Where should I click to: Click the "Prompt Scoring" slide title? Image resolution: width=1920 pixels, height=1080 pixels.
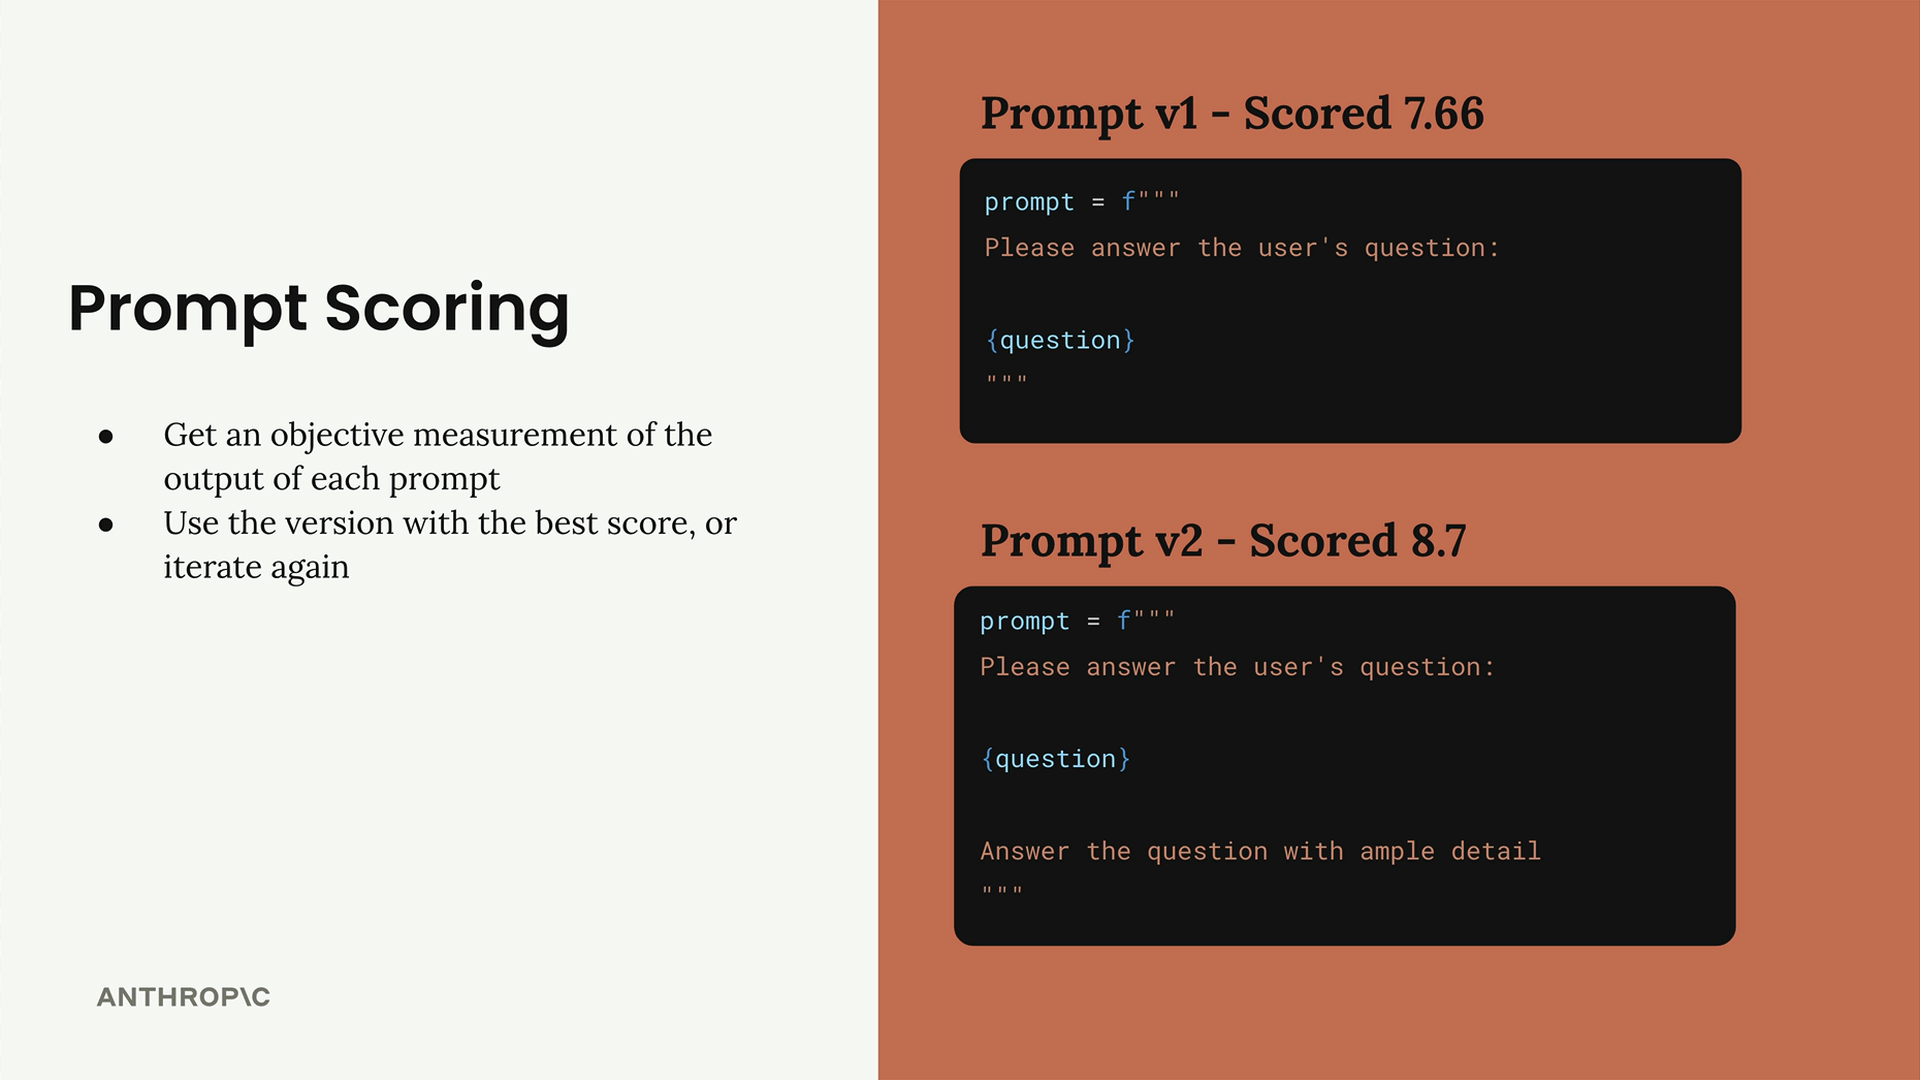[x=318, y=307]
